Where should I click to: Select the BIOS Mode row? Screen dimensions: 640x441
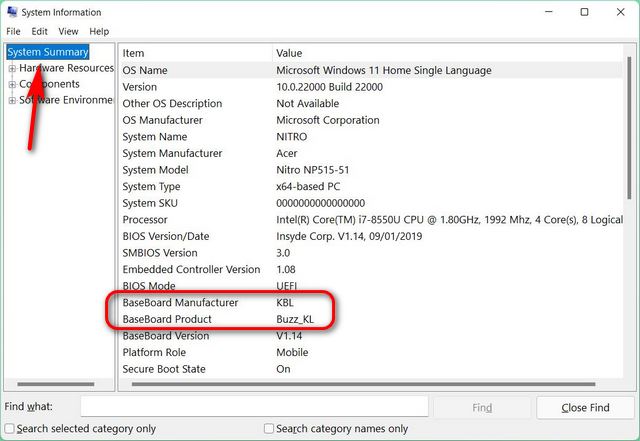(371, 286)
